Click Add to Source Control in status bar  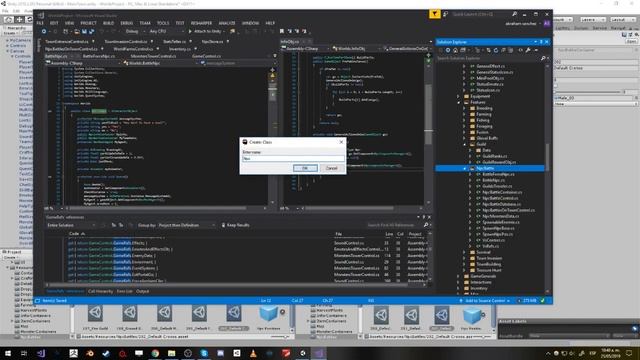tap(484, 301)
